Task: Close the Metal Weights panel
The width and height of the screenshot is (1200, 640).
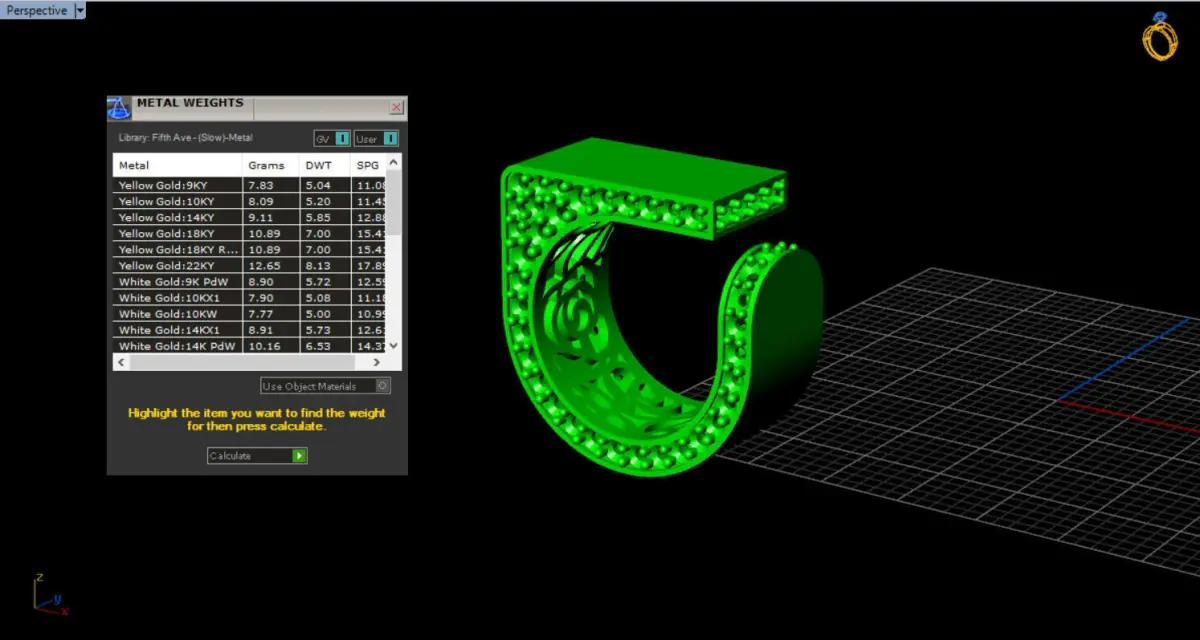Action: tap(397, 107)
